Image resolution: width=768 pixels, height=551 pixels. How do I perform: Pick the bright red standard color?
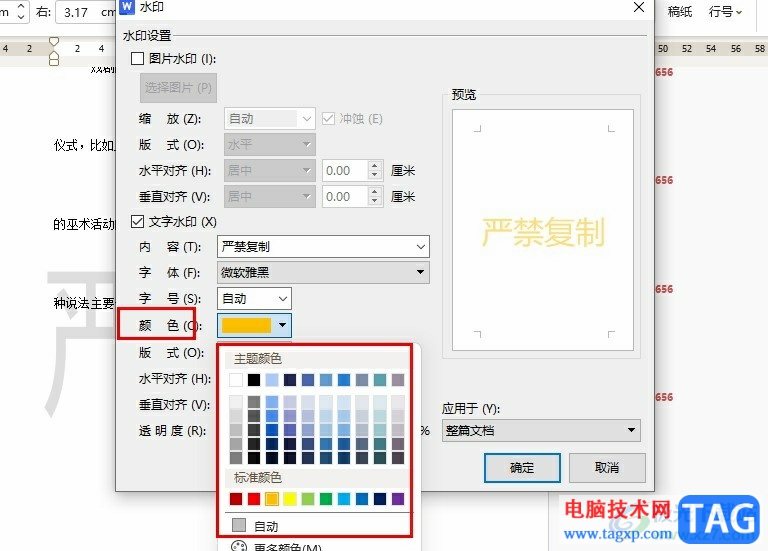tap(254, 499)
